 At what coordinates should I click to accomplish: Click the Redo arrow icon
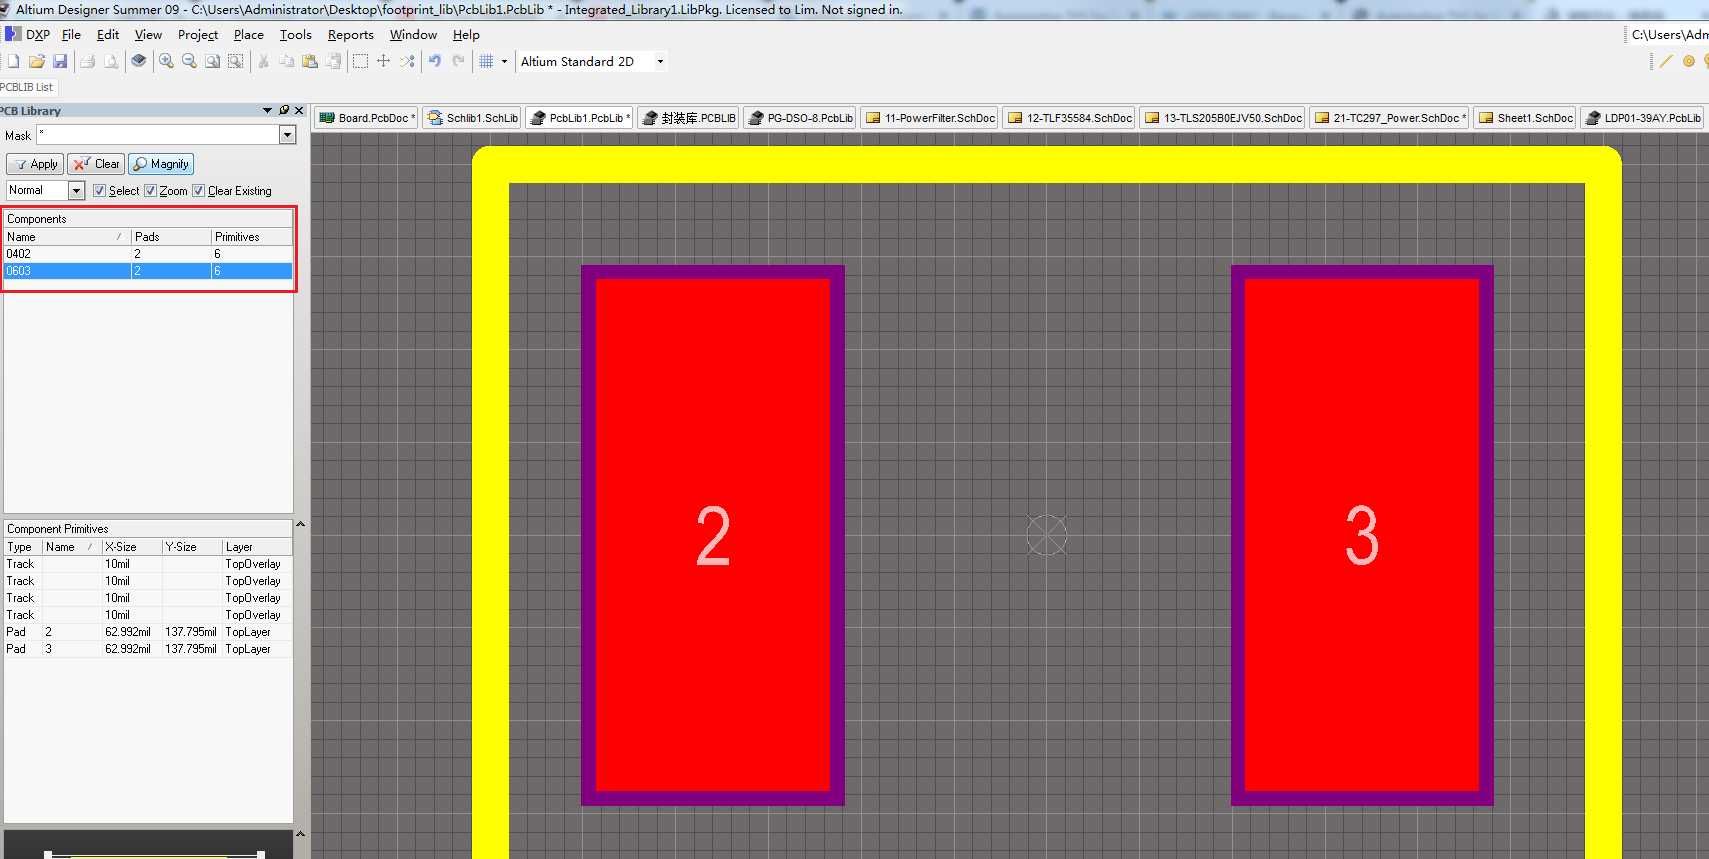click(458, 61)
